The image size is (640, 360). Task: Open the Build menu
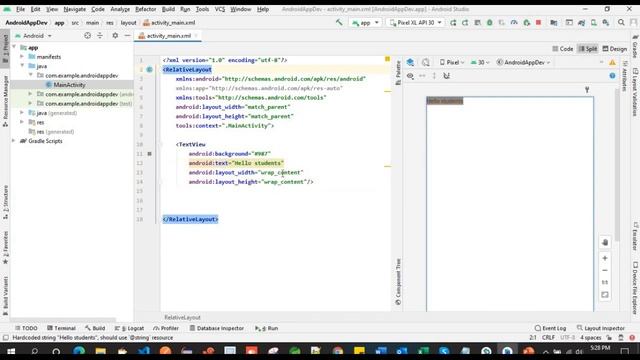coord(168,9)
